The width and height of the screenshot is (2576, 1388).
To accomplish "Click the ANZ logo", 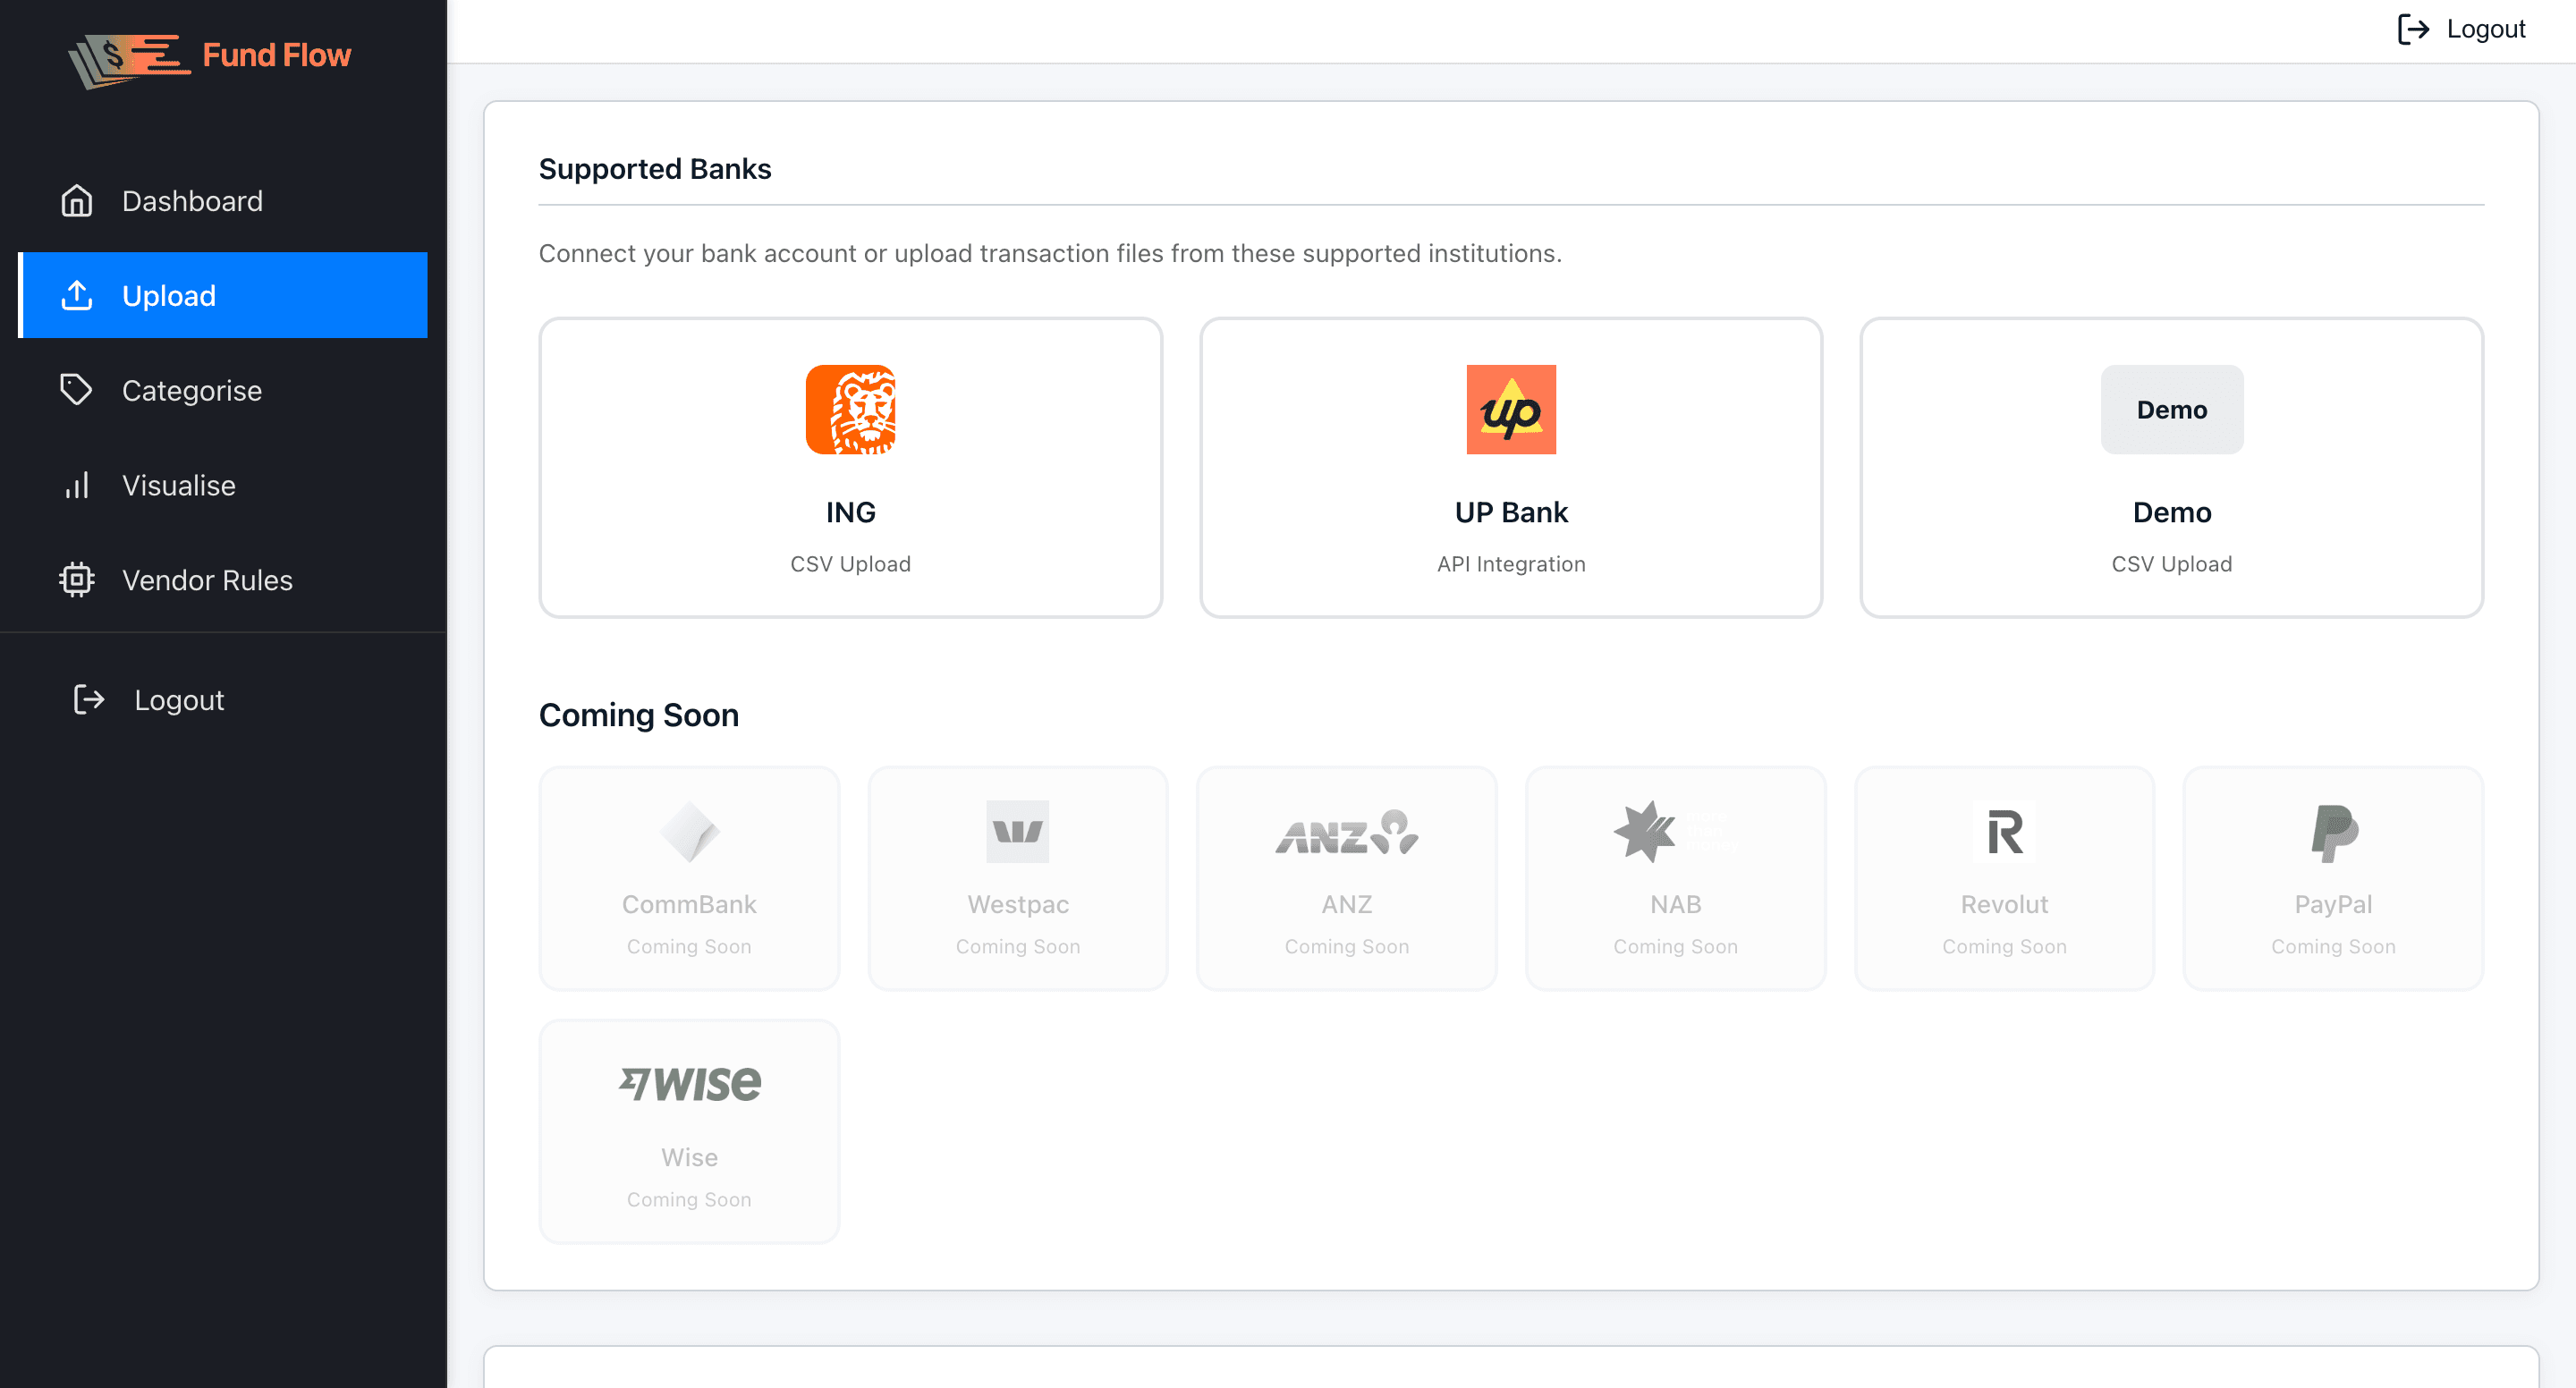I will click(1347, 832).
